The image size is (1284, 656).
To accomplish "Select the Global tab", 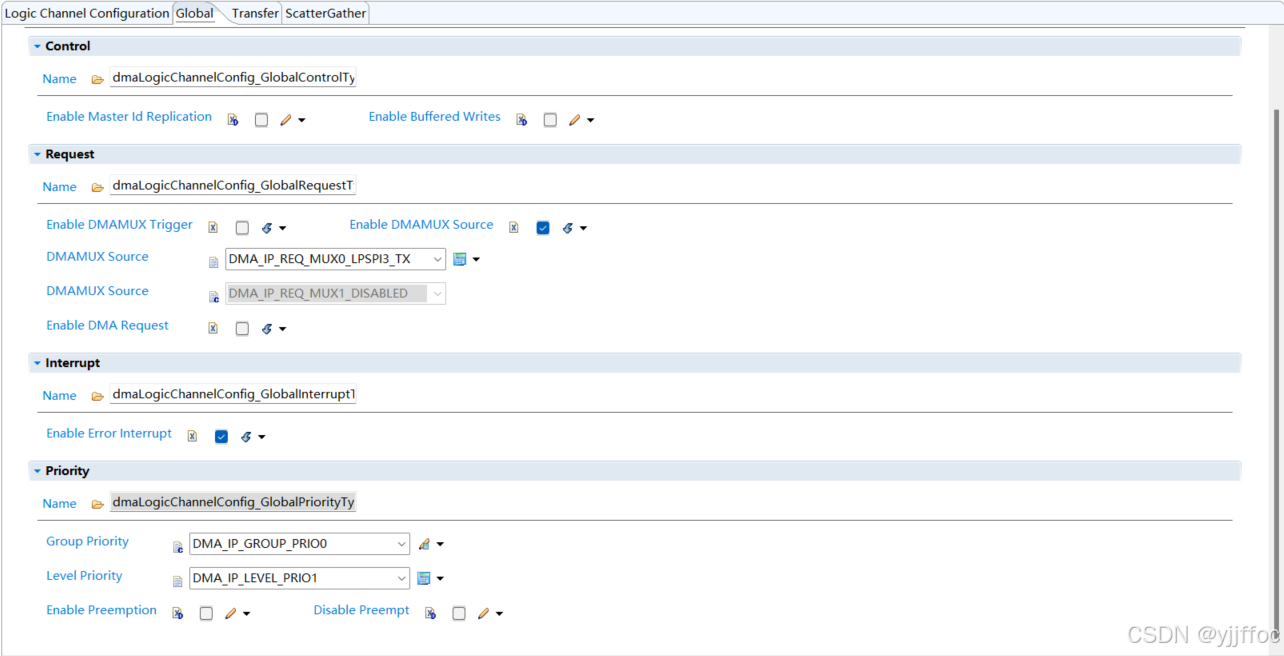I will (195, 13).
